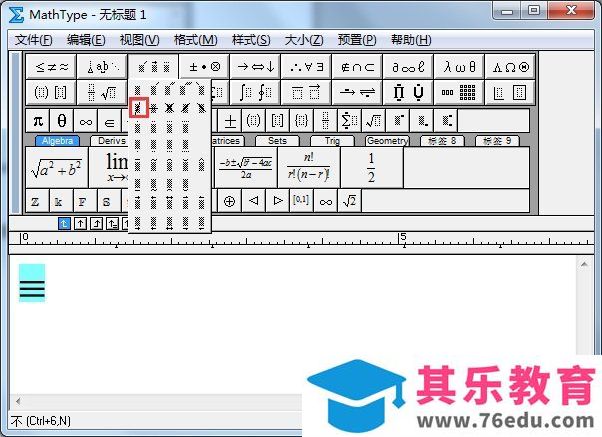Open set theory symbols palette (∉∩⊂)
Image resolution: width=602 pixels, height=437 pixels.
[x=357, y=67]
